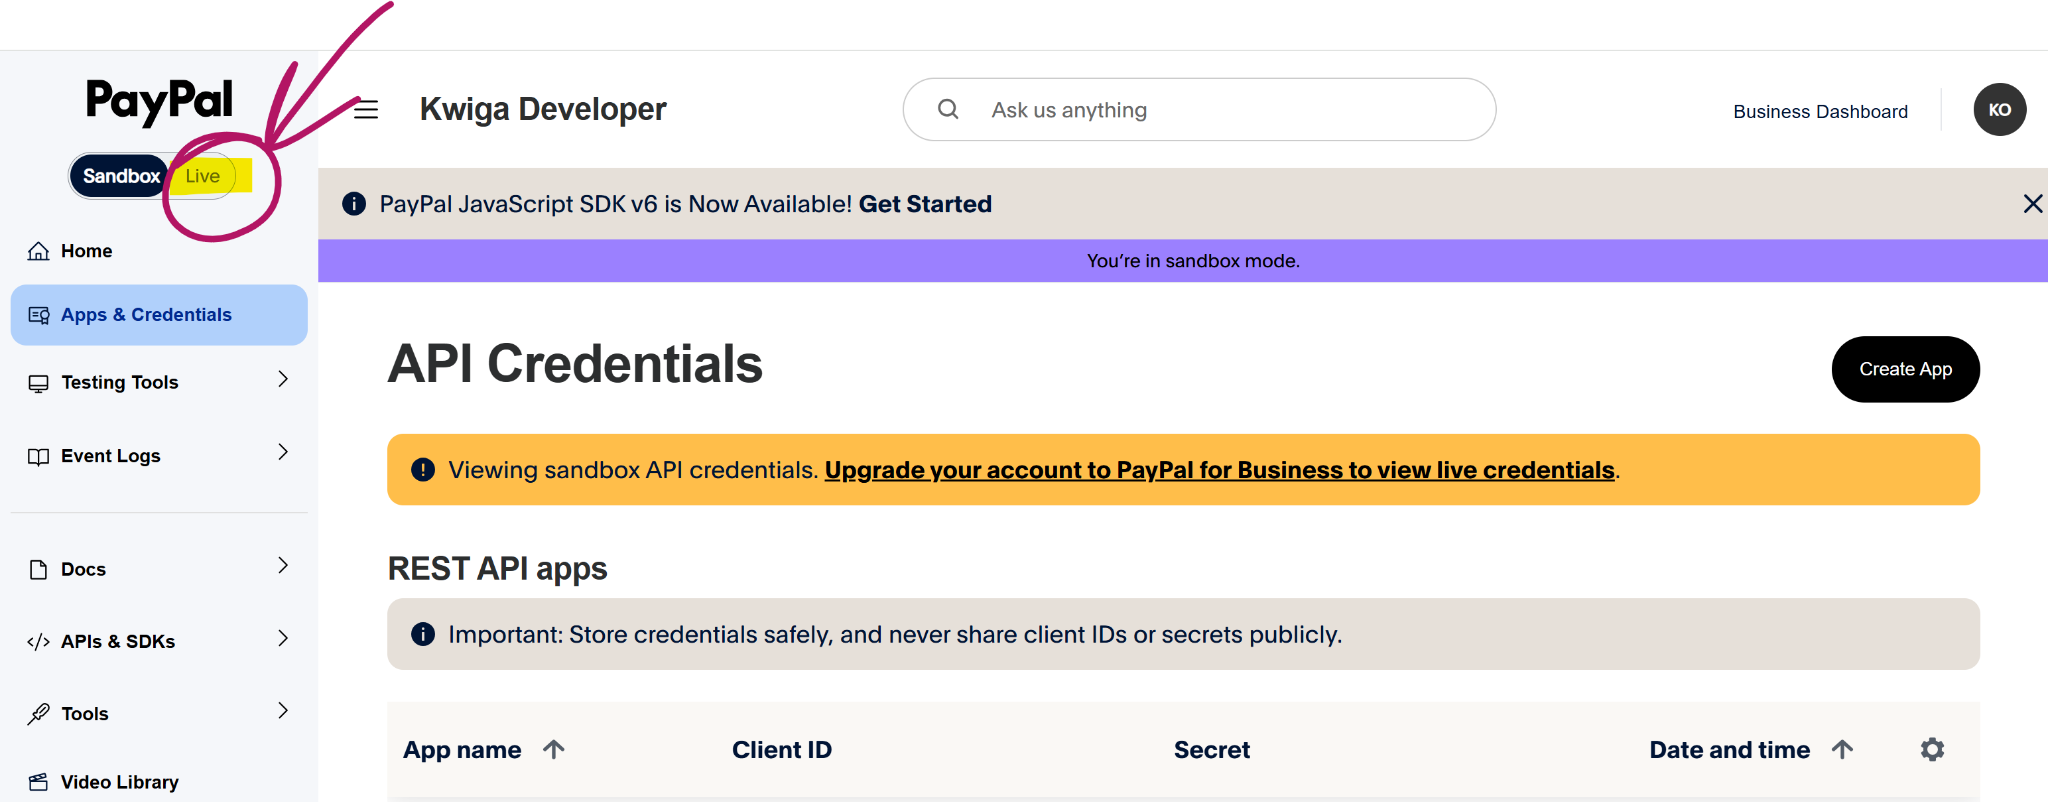Click the PayPal logo

point(159,102)
